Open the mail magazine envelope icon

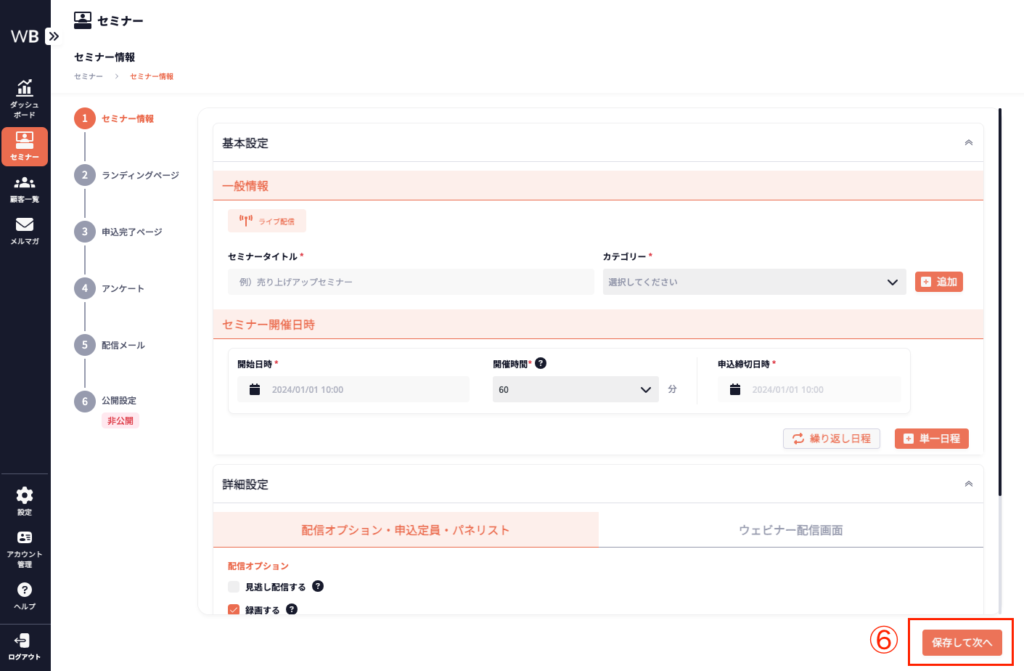point(25,225)
